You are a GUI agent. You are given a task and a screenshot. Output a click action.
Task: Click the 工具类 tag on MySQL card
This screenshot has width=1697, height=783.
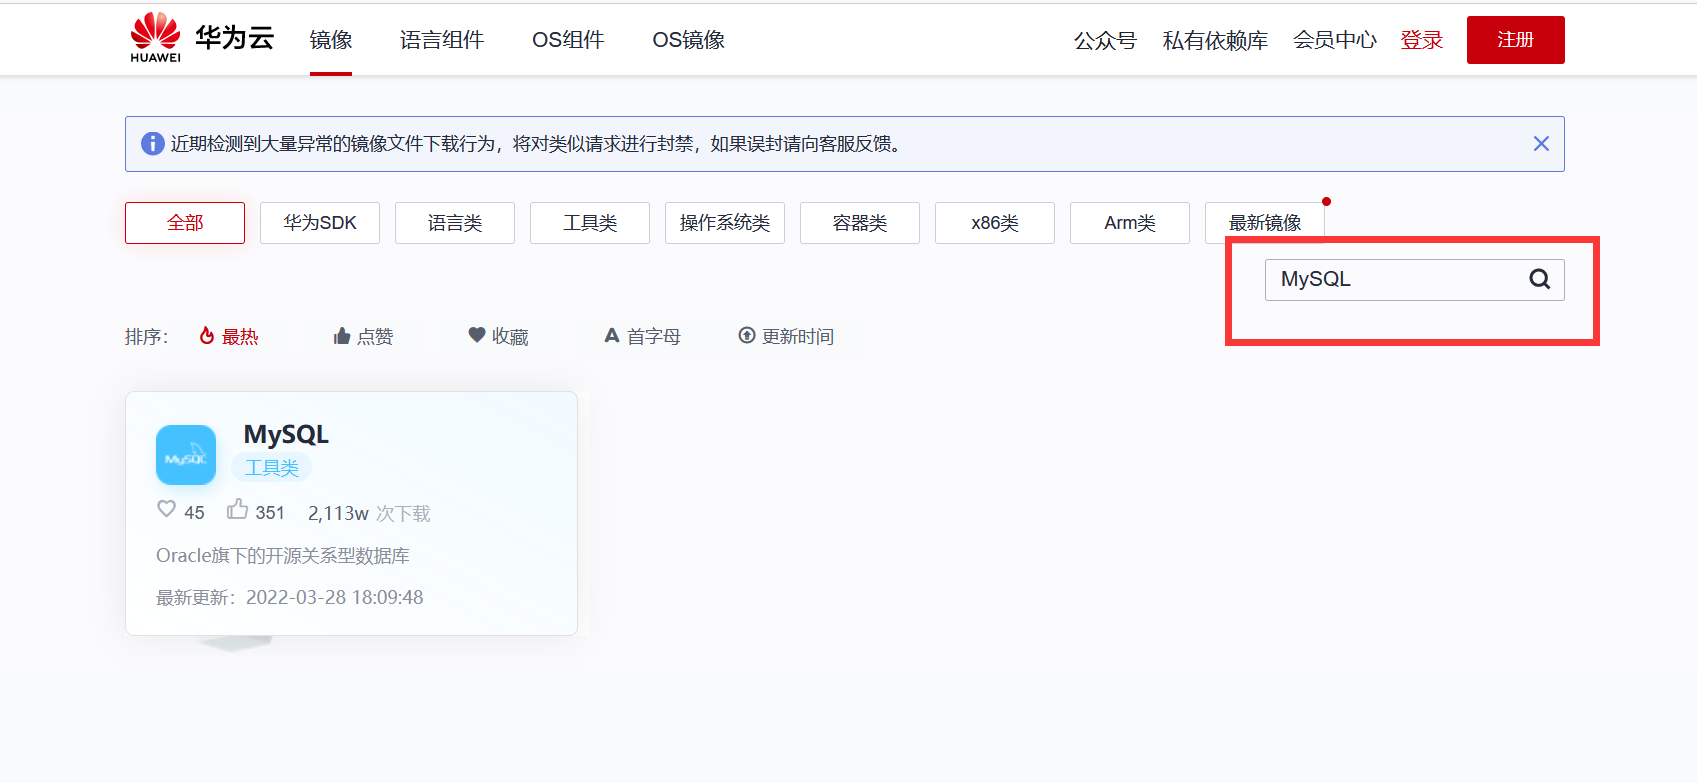tap(272, 468)
